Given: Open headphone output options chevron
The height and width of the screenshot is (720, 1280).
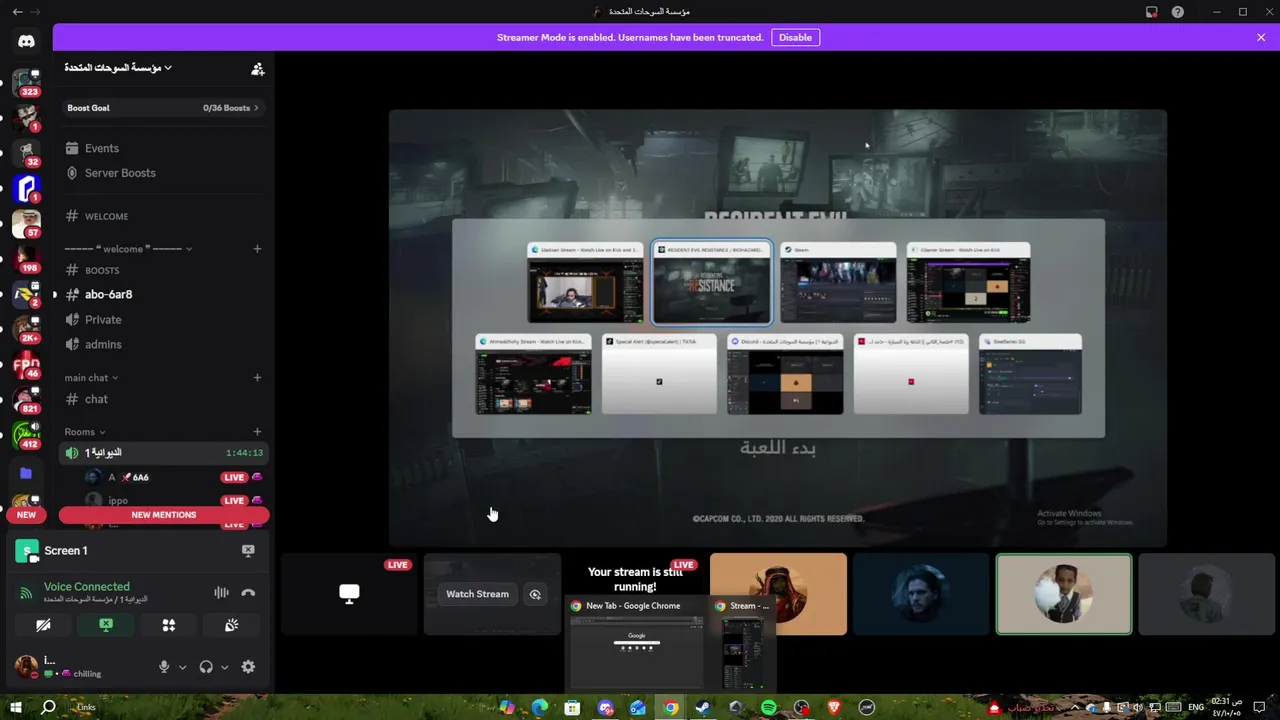Looking at the screenshot, I should (224, 667).
